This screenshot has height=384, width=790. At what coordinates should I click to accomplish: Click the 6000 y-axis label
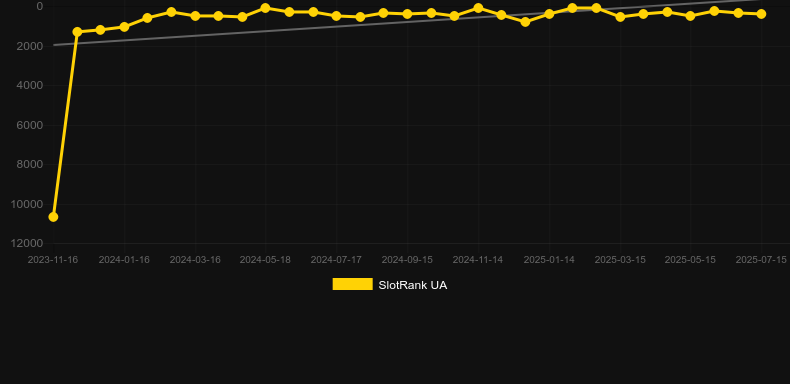tap(30, 125)
